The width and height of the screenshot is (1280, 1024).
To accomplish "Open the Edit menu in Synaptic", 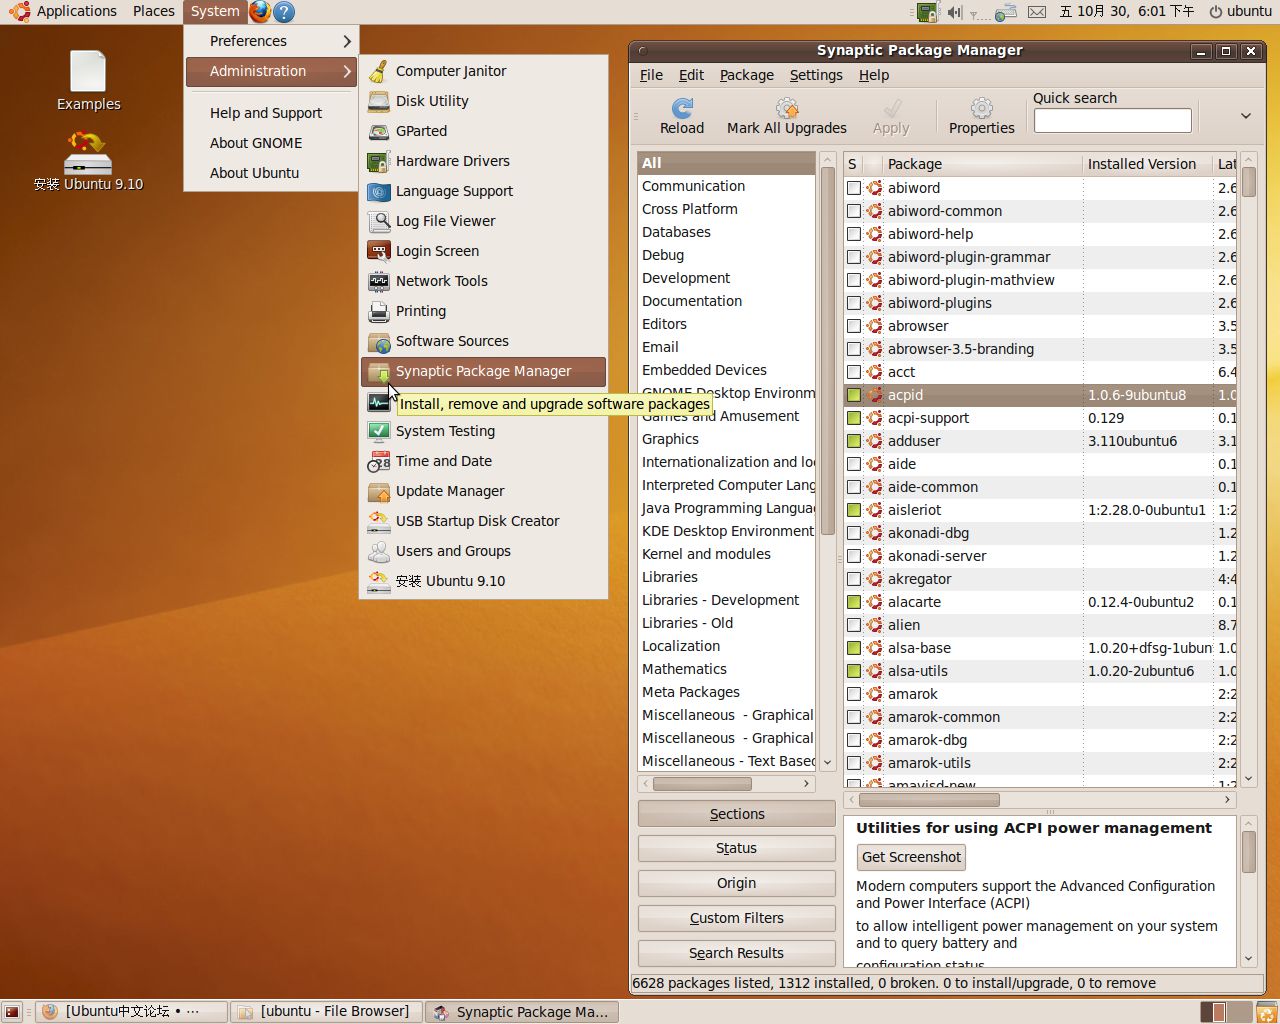I will click(x=691, y=75).
